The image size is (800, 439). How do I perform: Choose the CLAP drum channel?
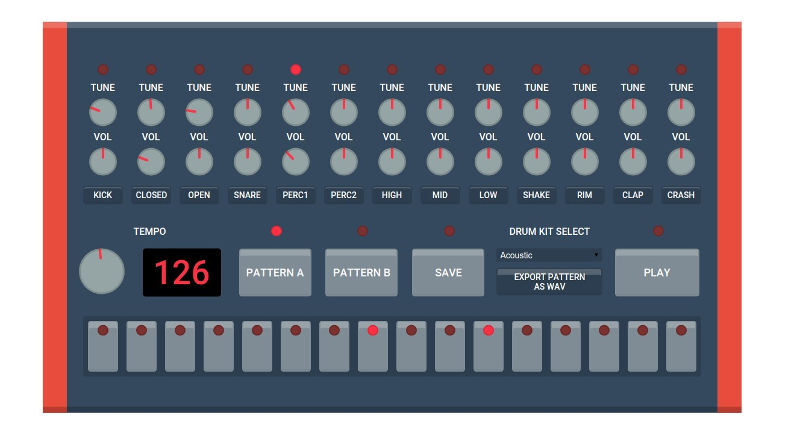pyautogui.click(x=632, y=195)
